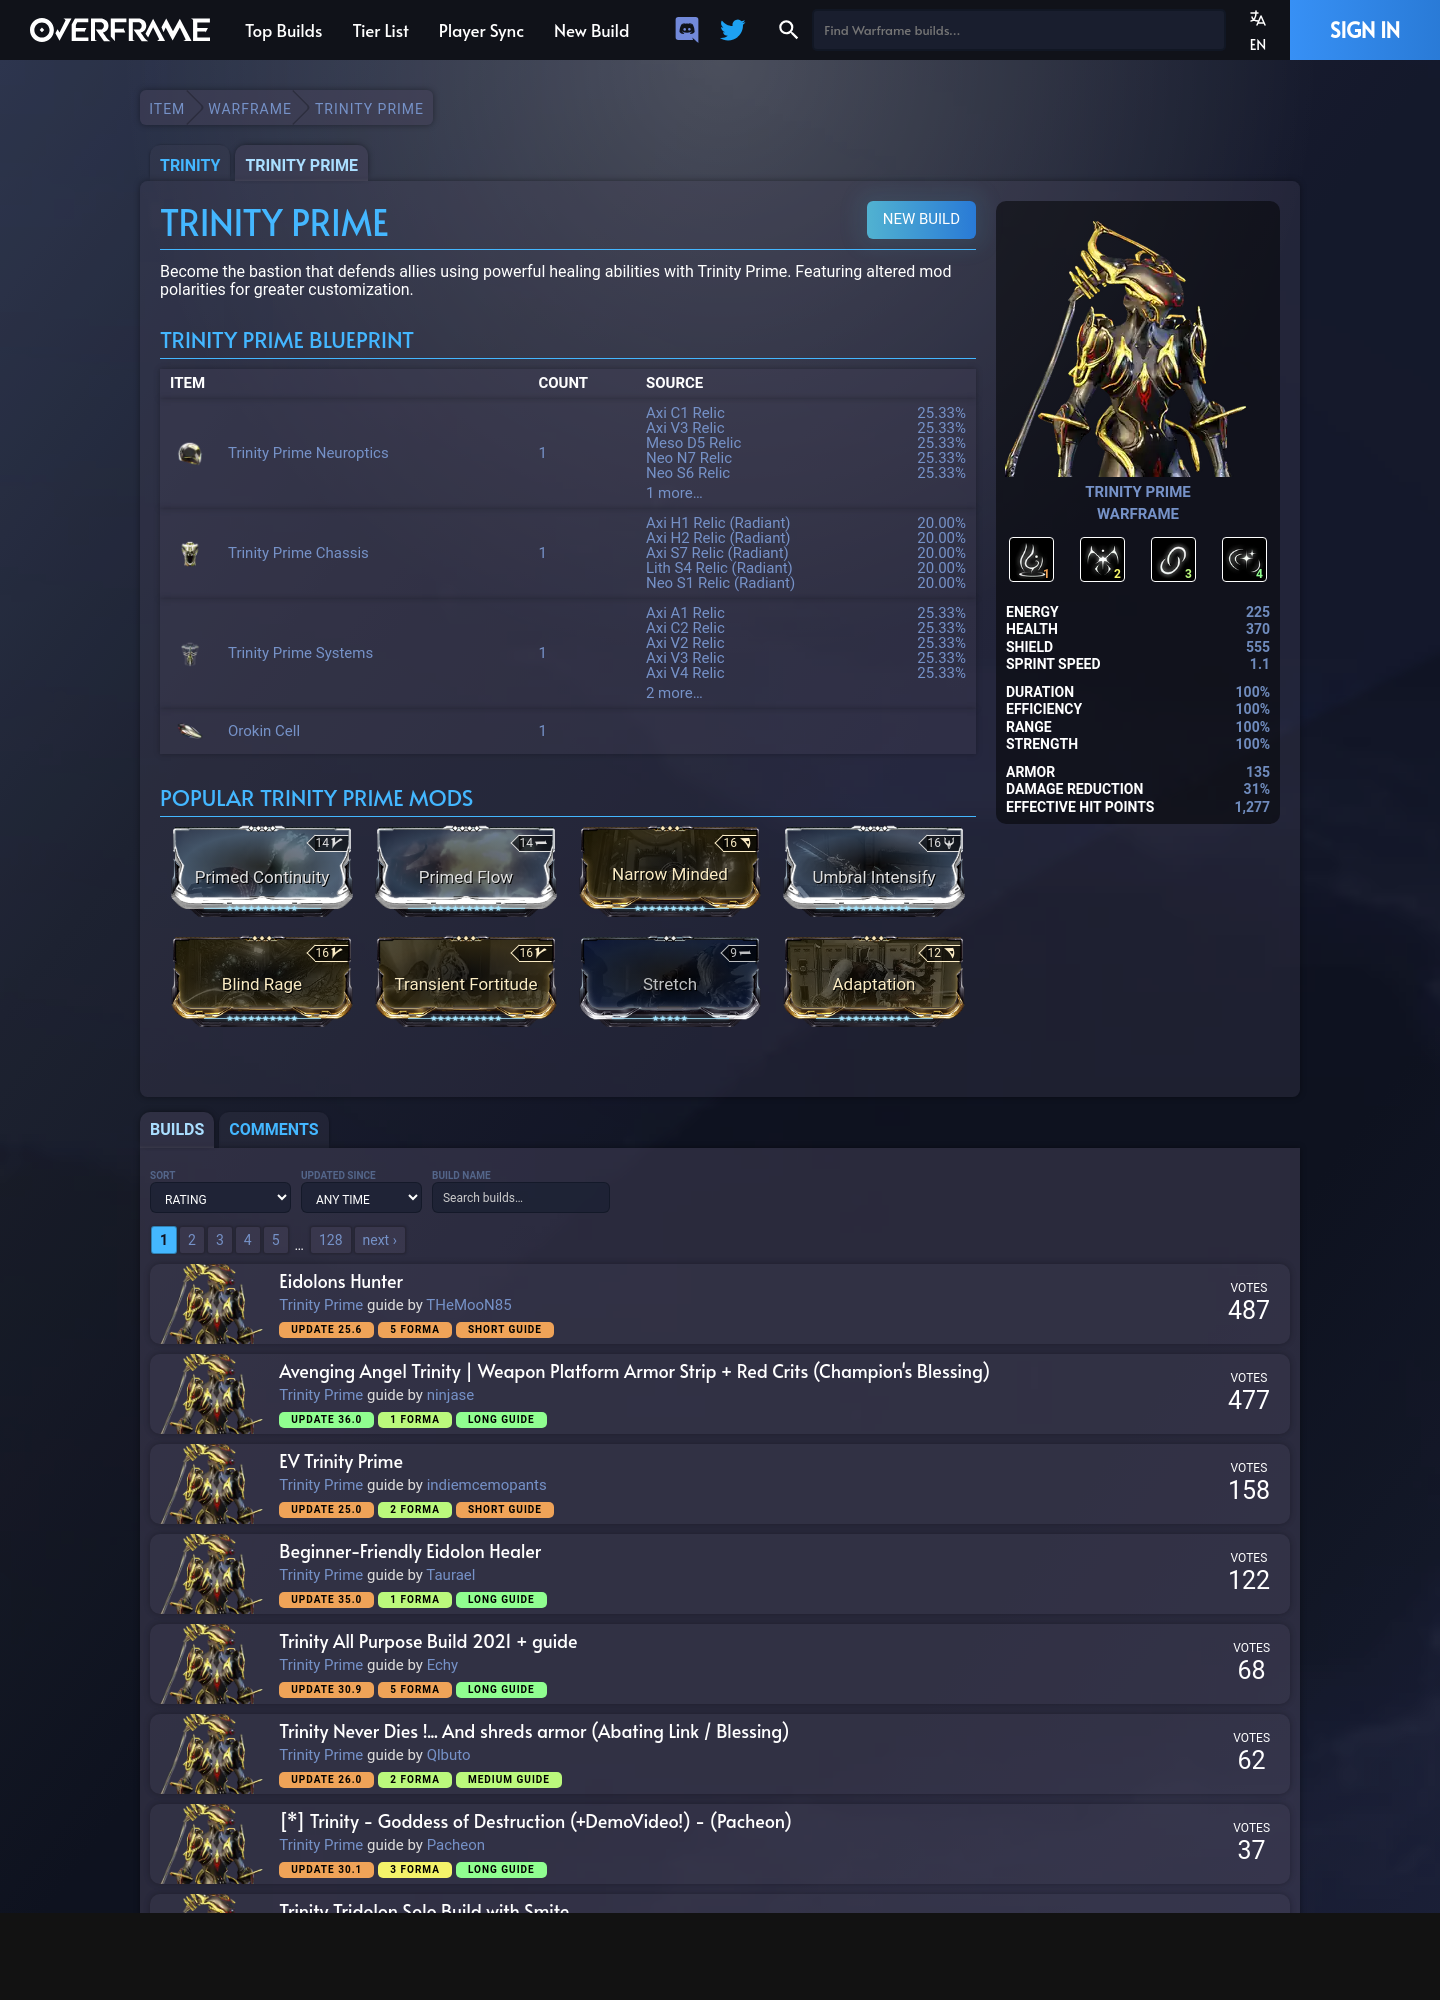Open Trinity Never Dies build title
1440x2000 pixels.
click(534, 1732)
